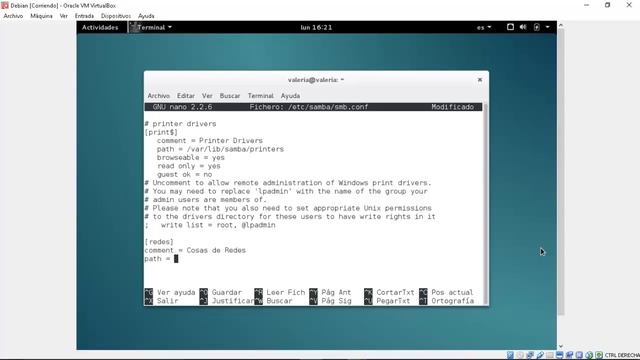
Task: Click the nano 'Buscar' shortcut label
Action: pos(280,301)
